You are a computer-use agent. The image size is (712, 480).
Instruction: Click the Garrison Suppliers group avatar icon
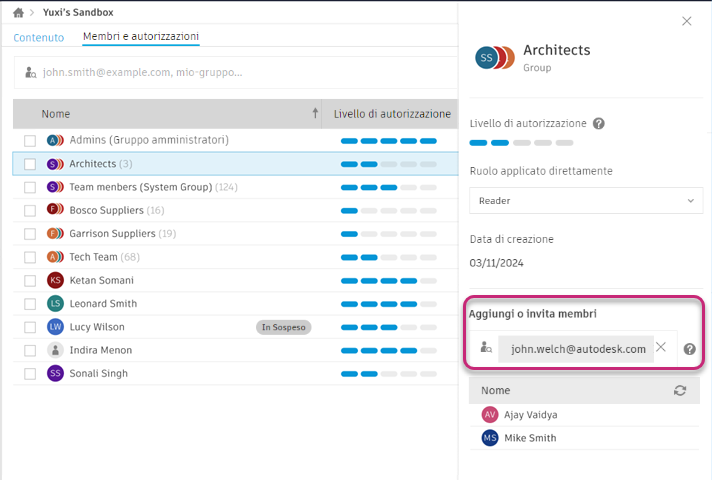pyautogui.click(x=55, y=234)
